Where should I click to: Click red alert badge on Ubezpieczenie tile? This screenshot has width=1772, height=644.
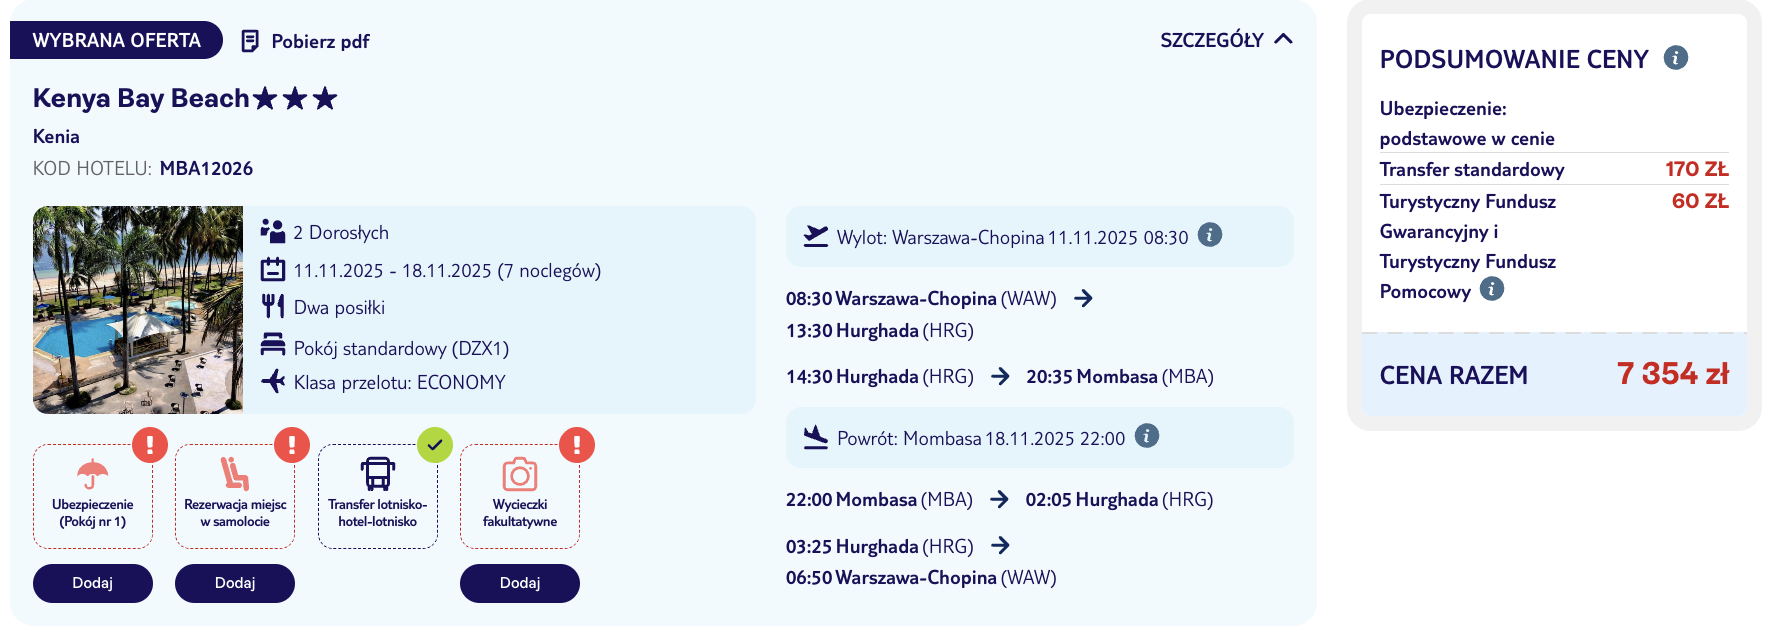[x=150, y=444]
